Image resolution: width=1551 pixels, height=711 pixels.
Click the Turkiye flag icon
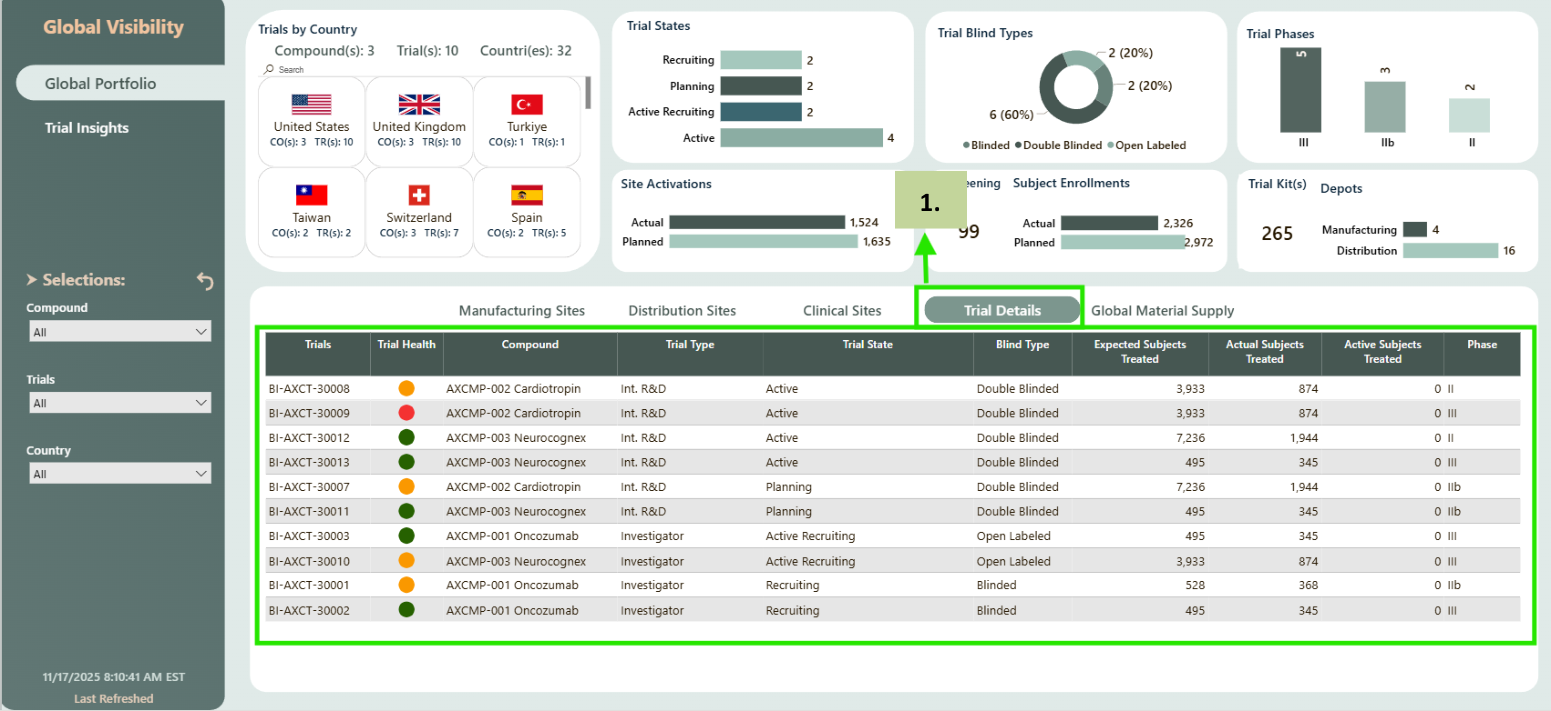click(526, 104)
